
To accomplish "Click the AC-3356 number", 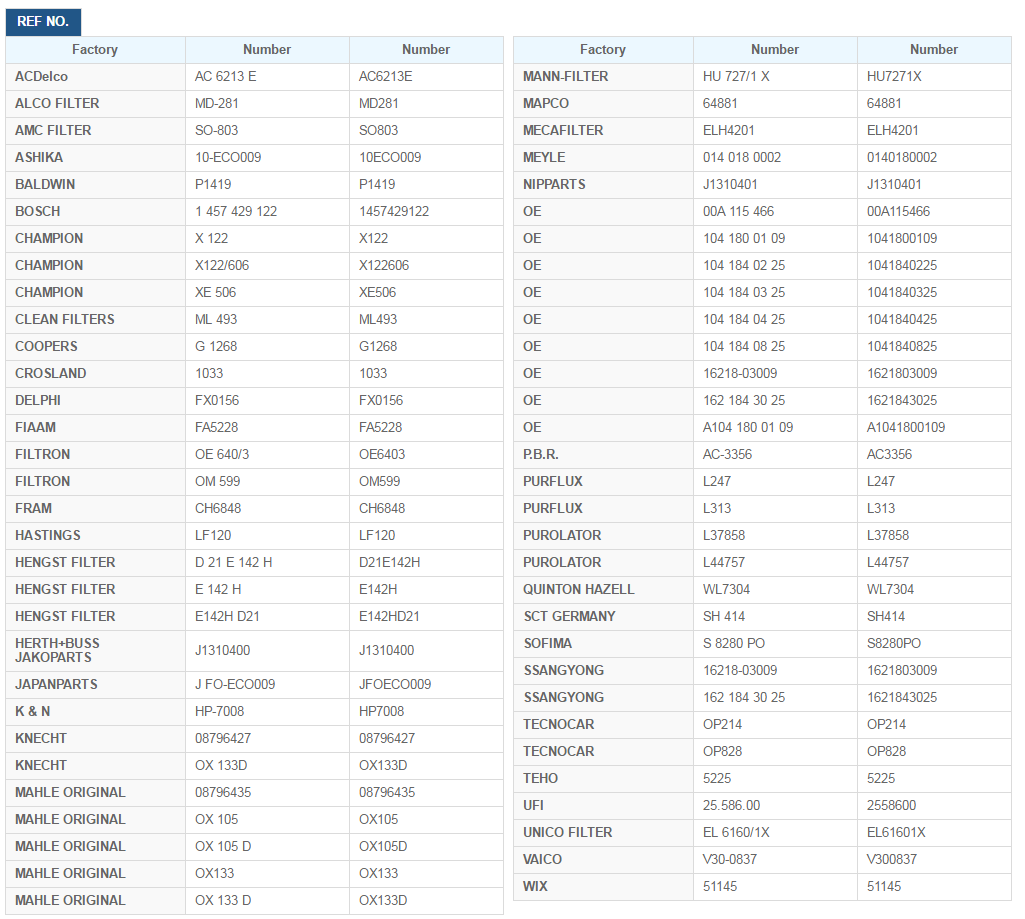I will point(727,454).
